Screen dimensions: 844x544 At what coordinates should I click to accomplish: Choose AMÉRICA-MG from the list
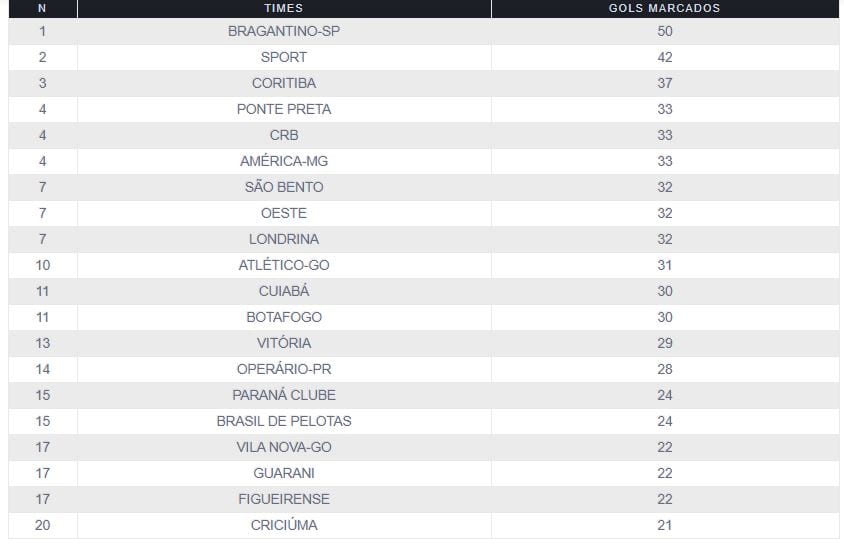pyautogui.click(x=284, y=161)
